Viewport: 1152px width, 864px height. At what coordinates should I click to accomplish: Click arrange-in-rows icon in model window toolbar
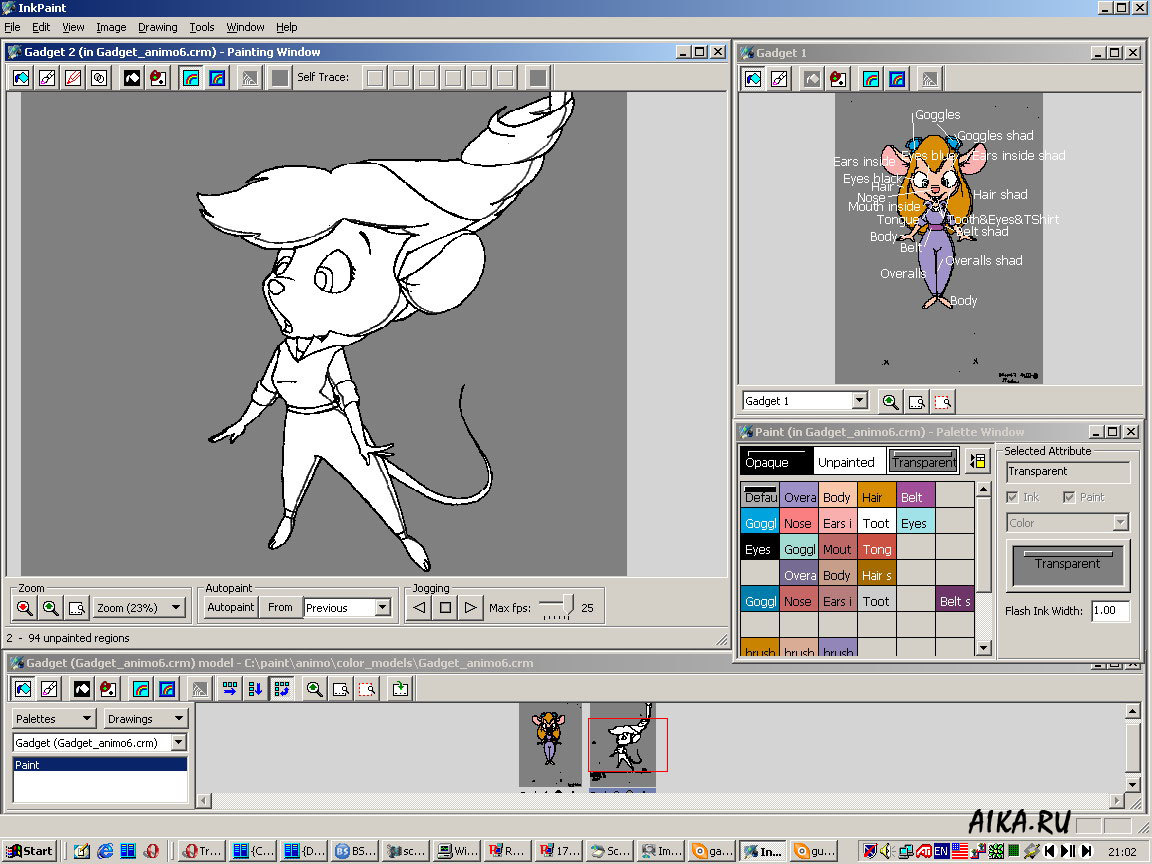pyautogui.click(x=230, y=689)
